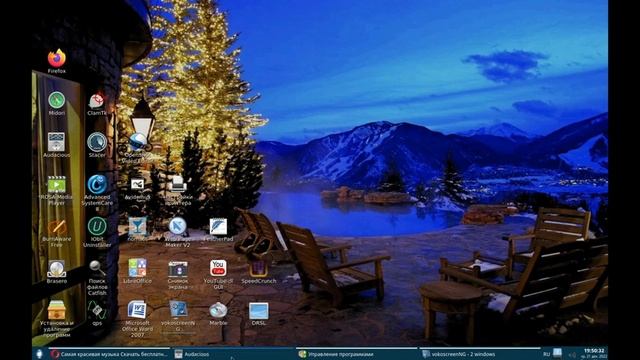Launch the gps desktop icon

(97, 310)
